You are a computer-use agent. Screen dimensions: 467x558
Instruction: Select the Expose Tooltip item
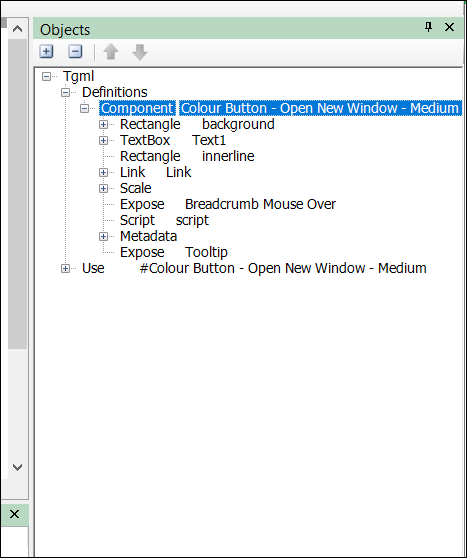[x=174, y=252]
